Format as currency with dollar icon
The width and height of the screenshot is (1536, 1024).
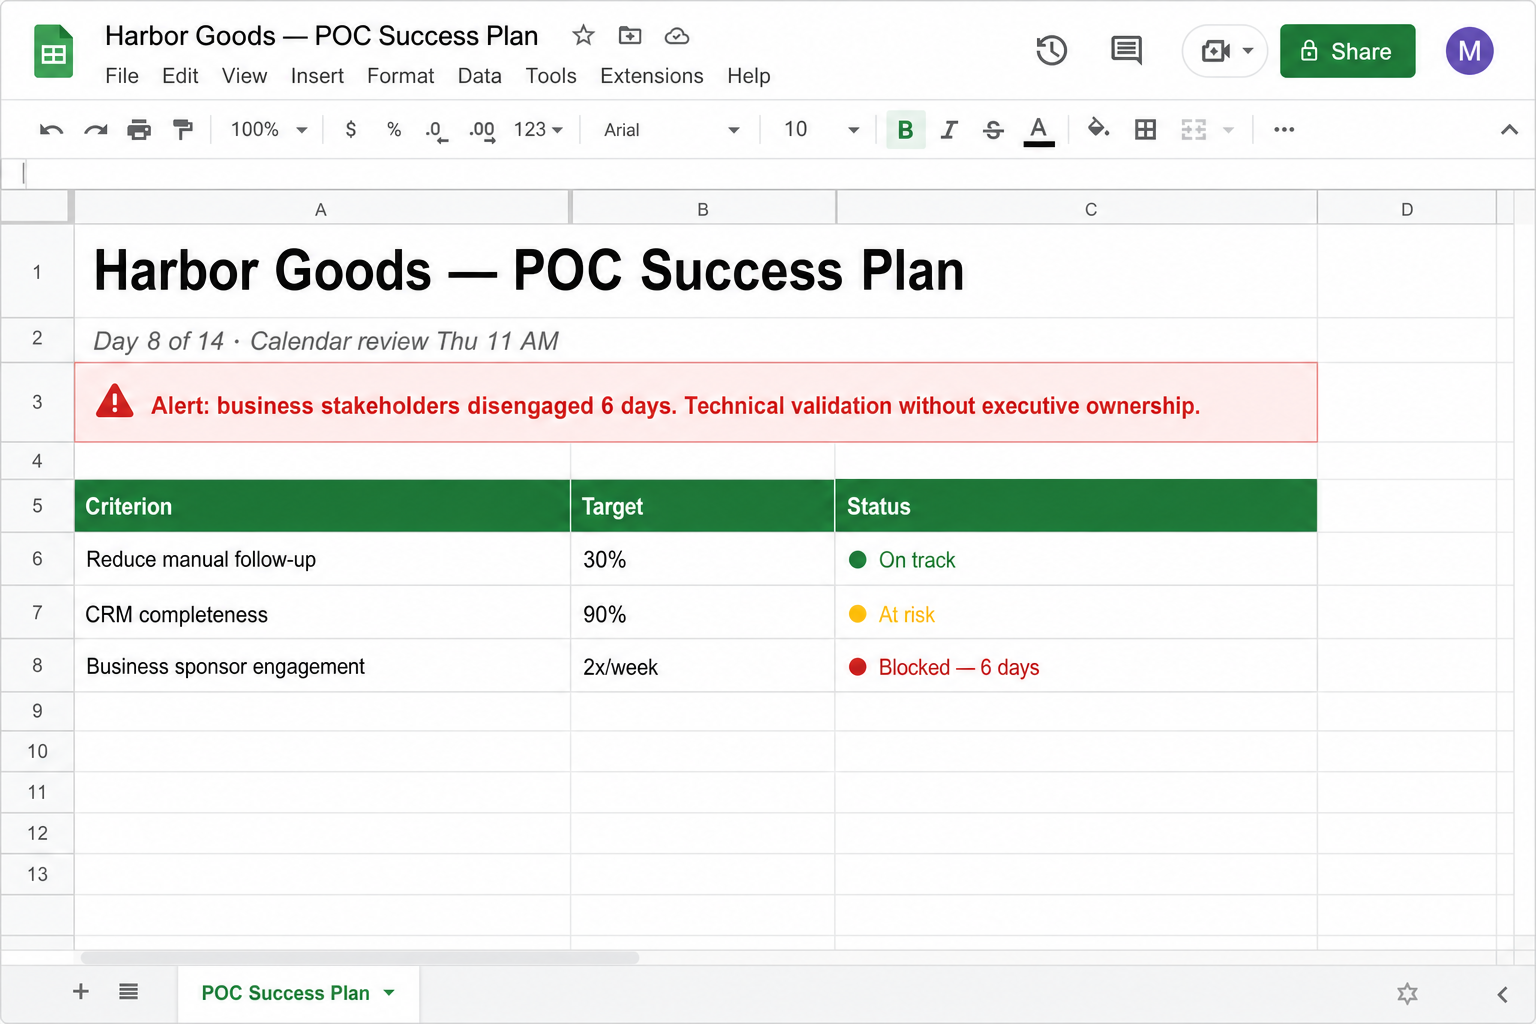(351, 130)
